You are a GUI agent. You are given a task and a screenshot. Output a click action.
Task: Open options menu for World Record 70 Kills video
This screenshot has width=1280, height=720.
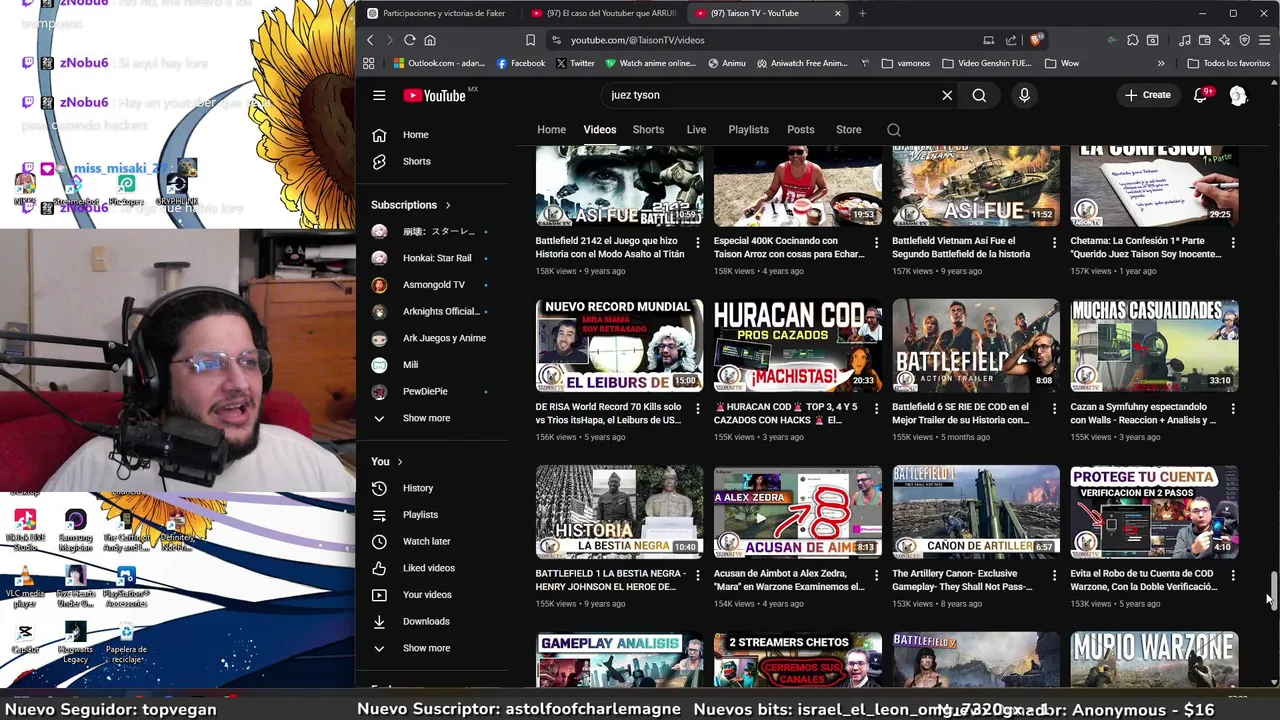[x=697, y=408]
